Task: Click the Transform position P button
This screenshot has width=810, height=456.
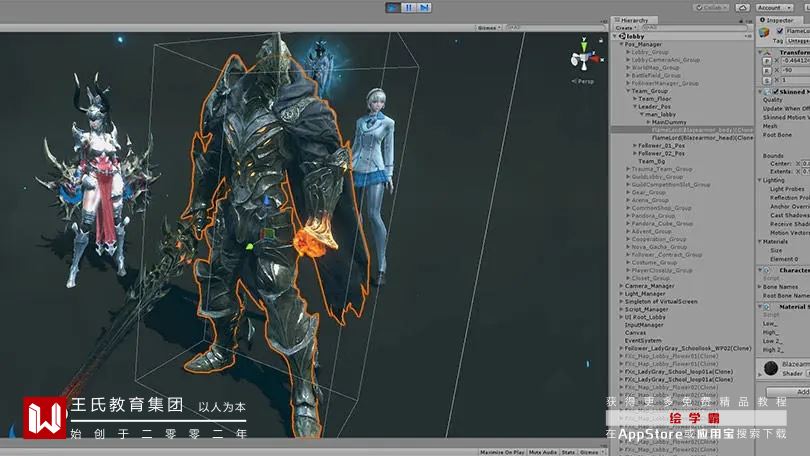Action: pos(767,62)
